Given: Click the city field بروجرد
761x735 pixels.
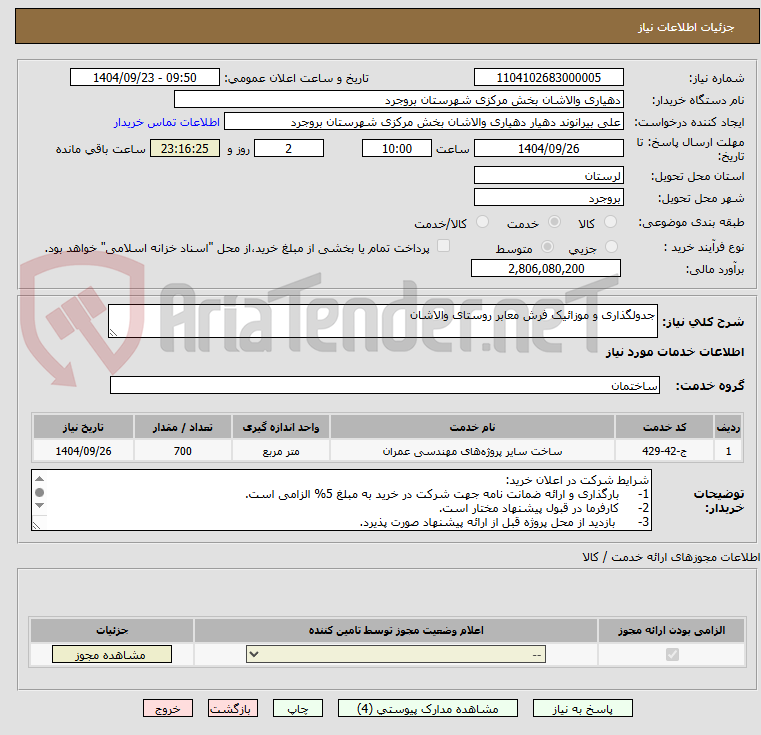Looking at the screenshot, I should (x=548, y=198).
